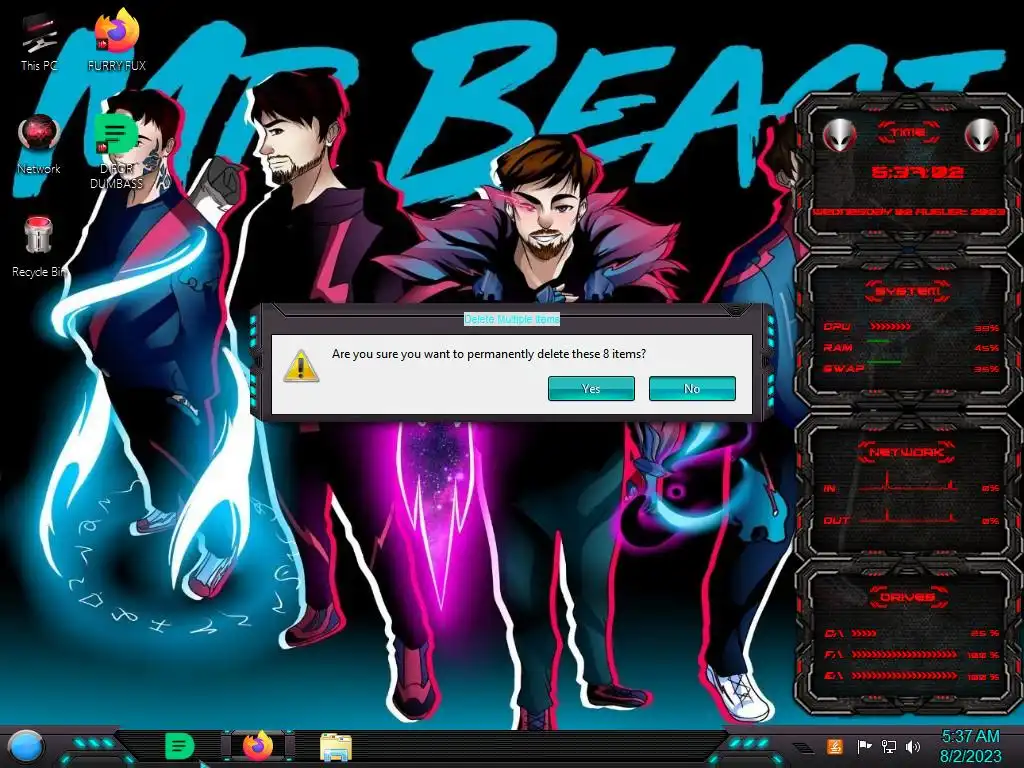1024x768 pixels.
Task: Switch to Firefox in the taskbar
Action: tap(258, 746)
